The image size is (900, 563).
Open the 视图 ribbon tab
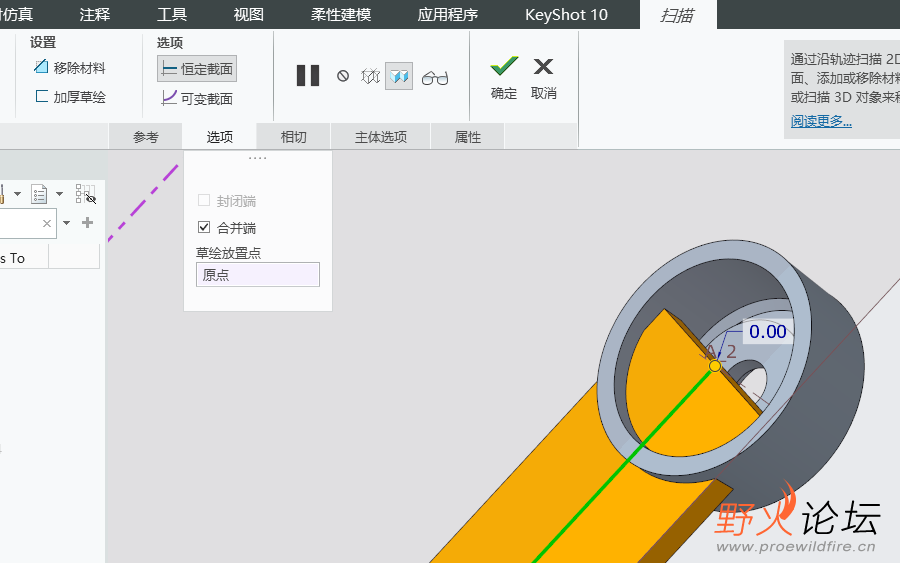[x=249, y=14]
